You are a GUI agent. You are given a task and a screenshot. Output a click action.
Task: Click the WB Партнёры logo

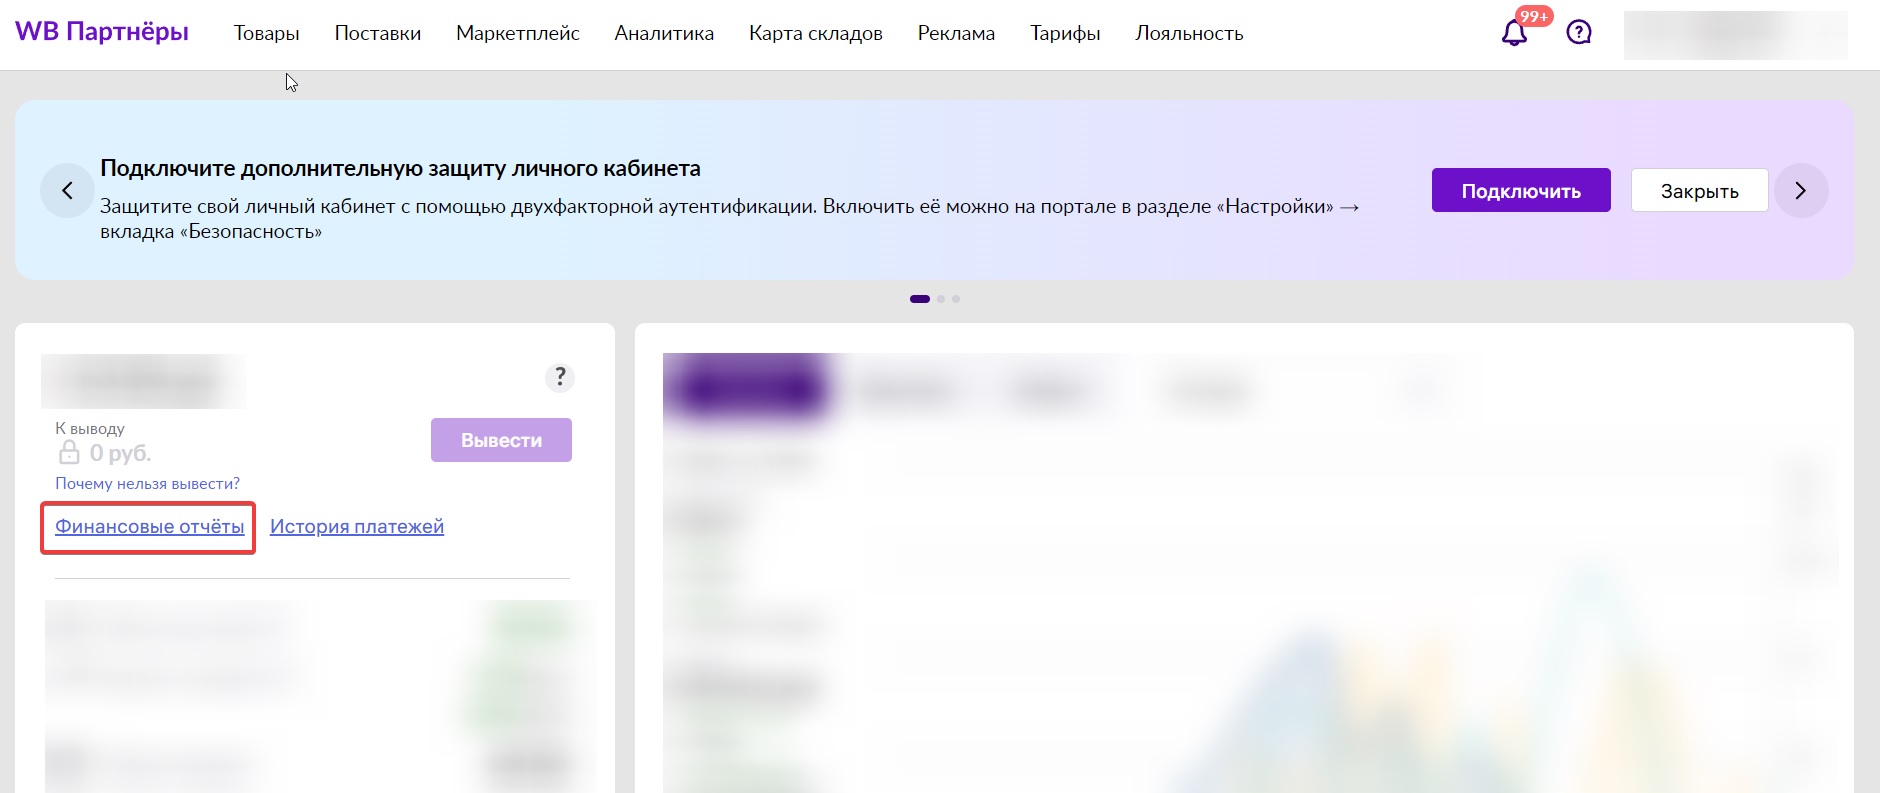pyautogui.click(x=102, y=32)
